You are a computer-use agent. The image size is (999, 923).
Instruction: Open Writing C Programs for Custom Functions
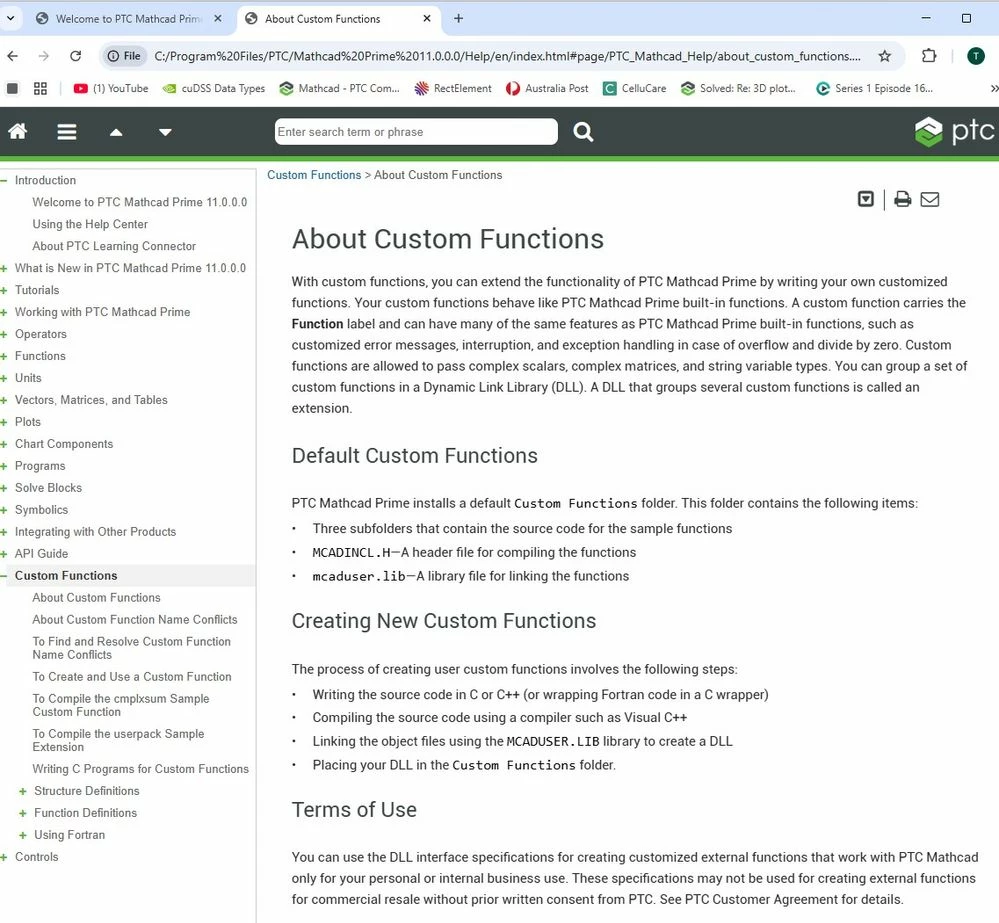(x=140, y=769)
